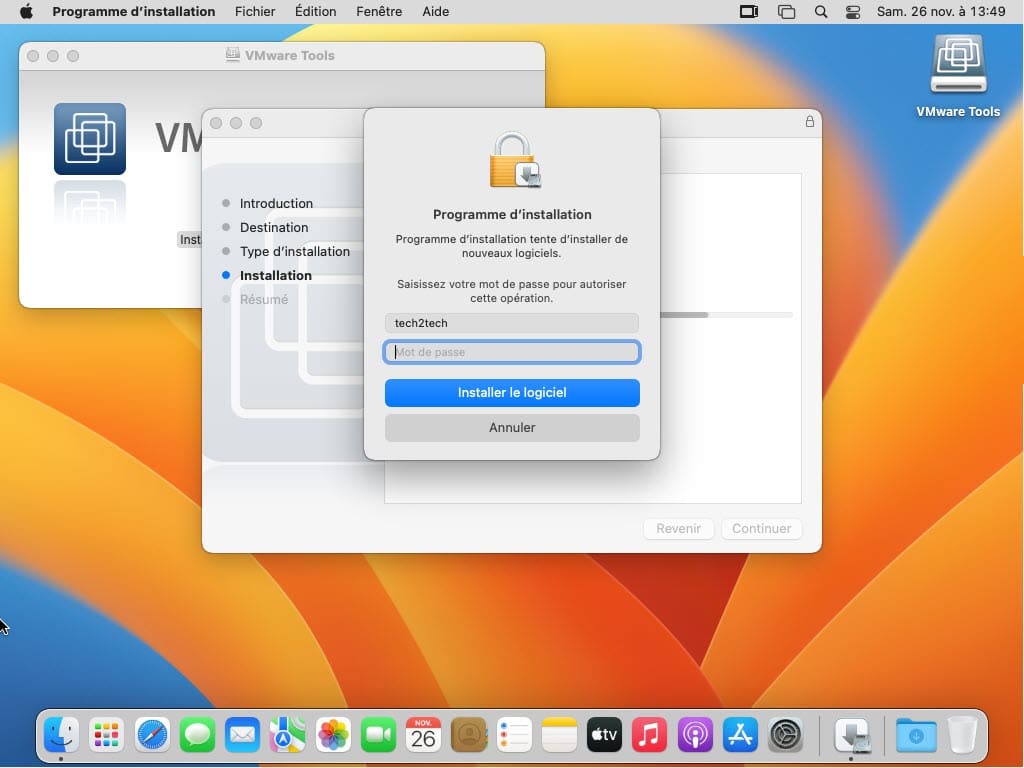
Task: Open Safari from the Dock
Action: 152,735
